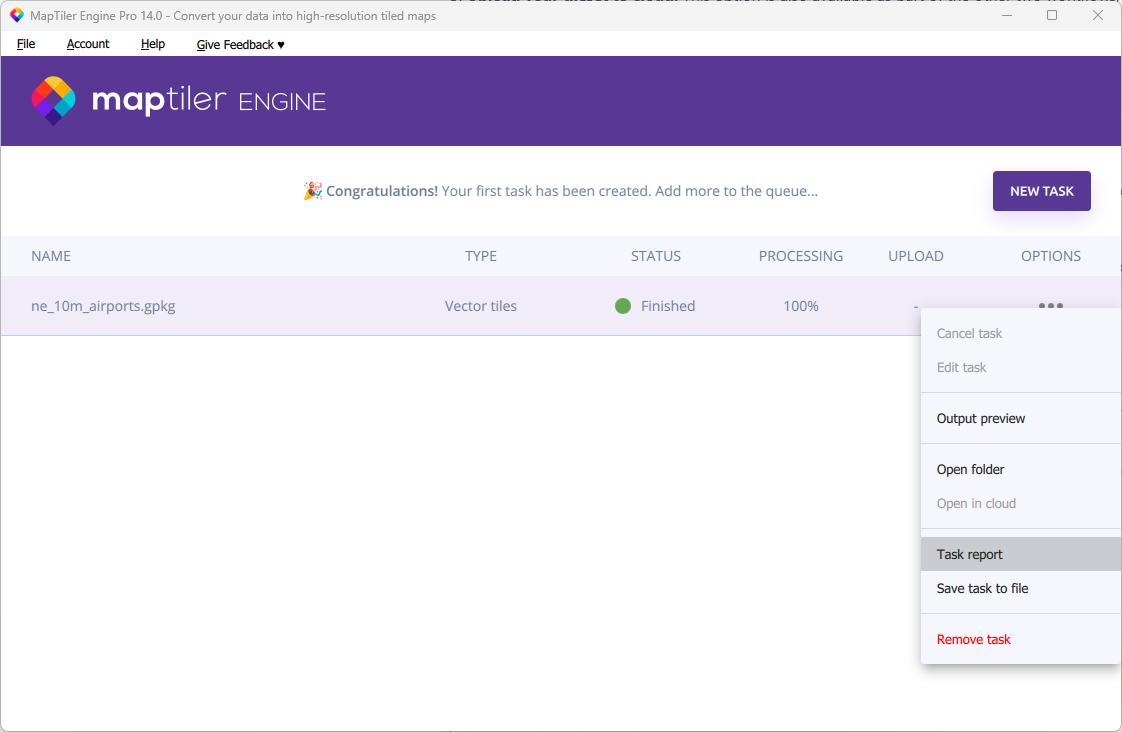Choose Output preview from the context menu
This screenshot has height=732, width=1122.
coord(981,418)
